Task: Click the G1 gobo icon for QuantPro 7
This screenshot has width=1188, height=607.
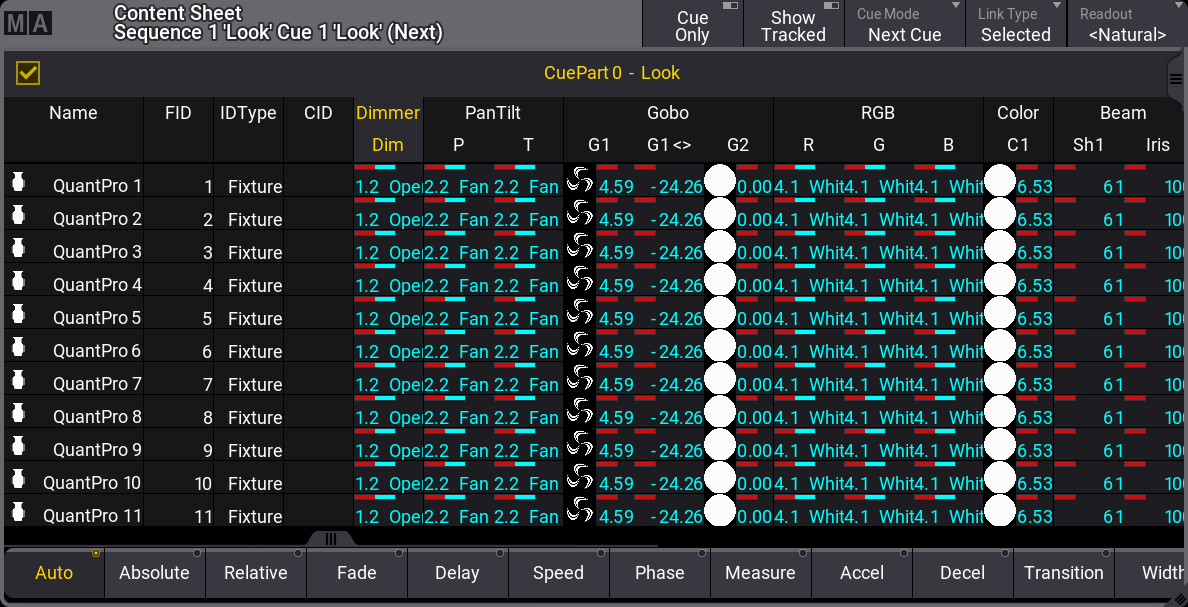Action: coord(580,378)
